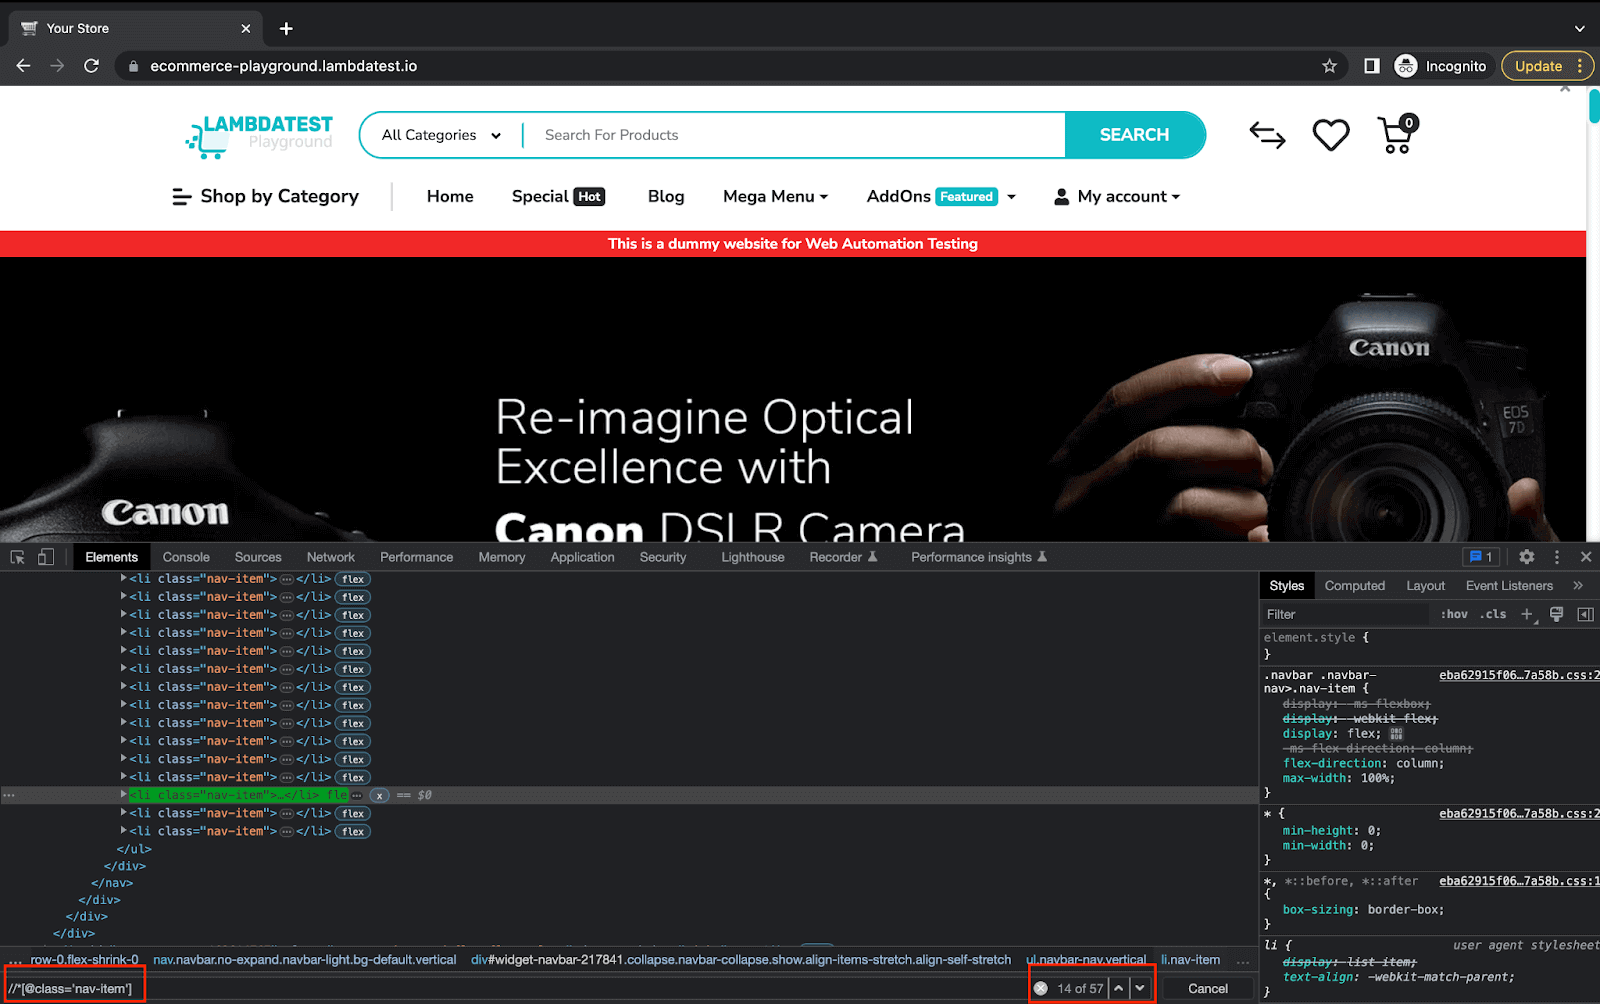1600x1004 pixels.
Task: Open the compare products arrows icon
Action: click(x=1267, y=135)
